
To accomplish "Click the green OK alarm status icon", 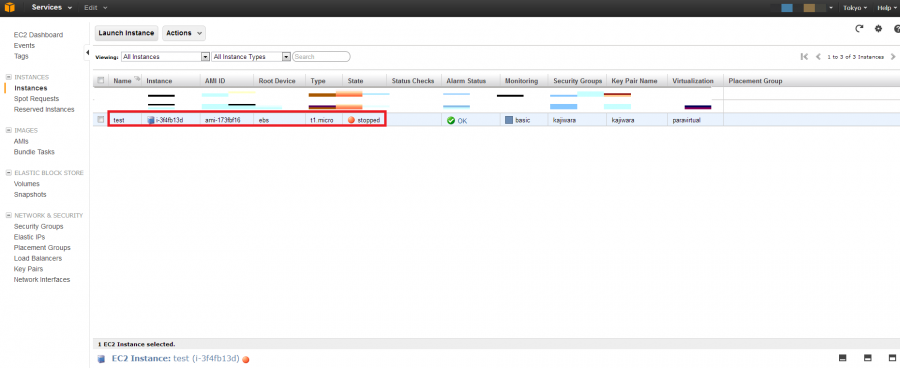I will [x=451, y=121].
